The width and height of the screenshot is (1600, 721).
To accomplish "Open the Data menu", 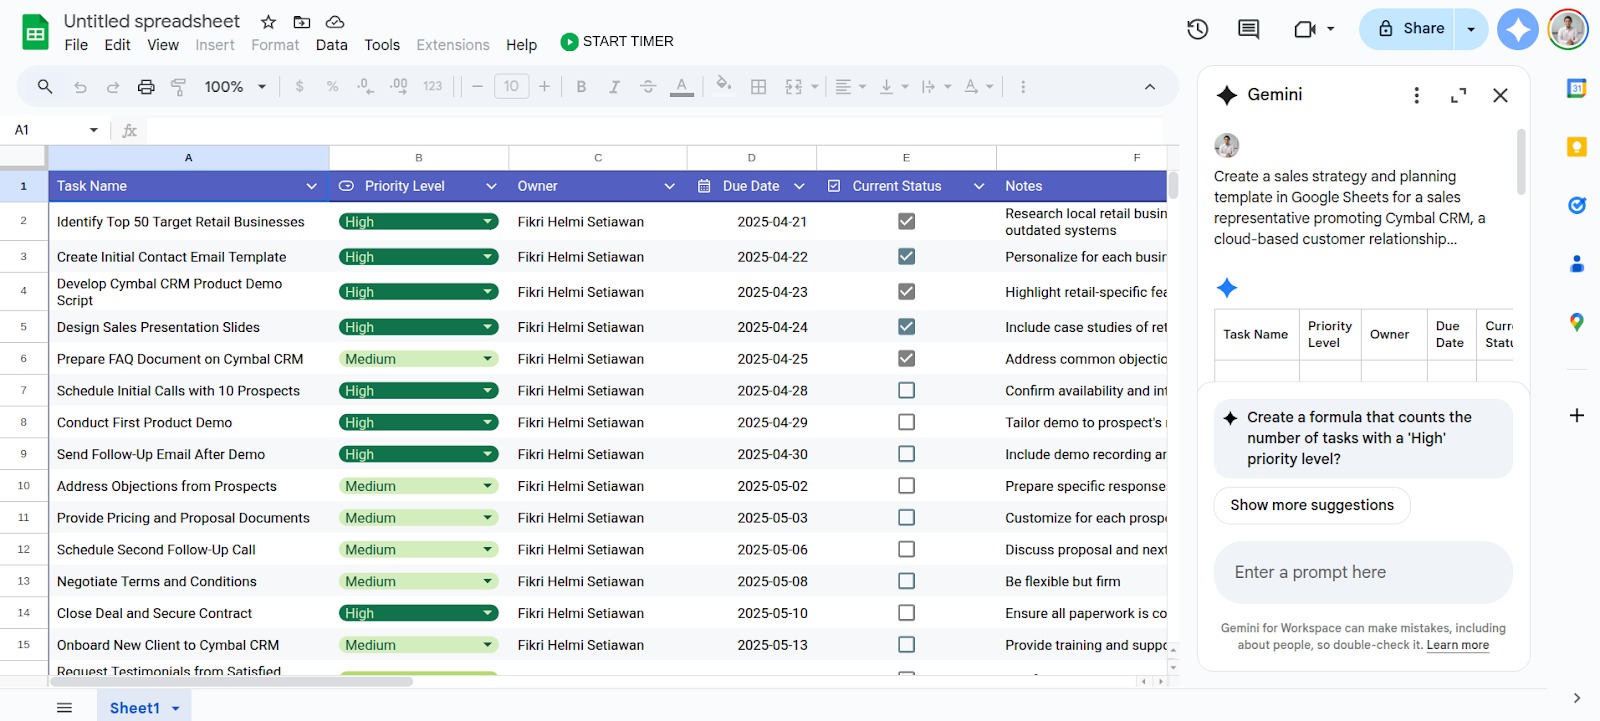I will point(331,45).
